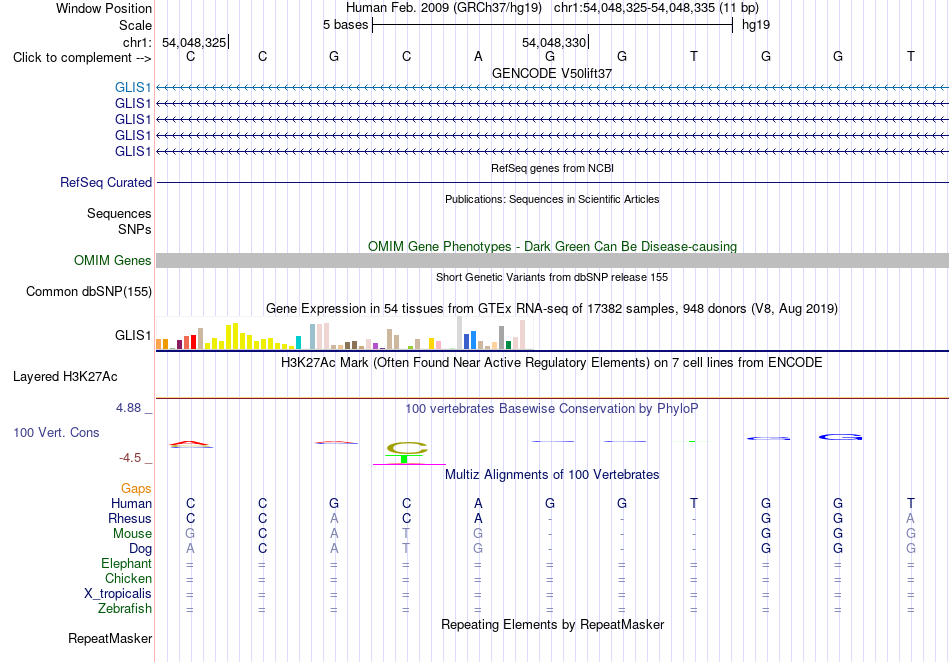Select the 'Click to complement -->' label

[x=82, y=58]
